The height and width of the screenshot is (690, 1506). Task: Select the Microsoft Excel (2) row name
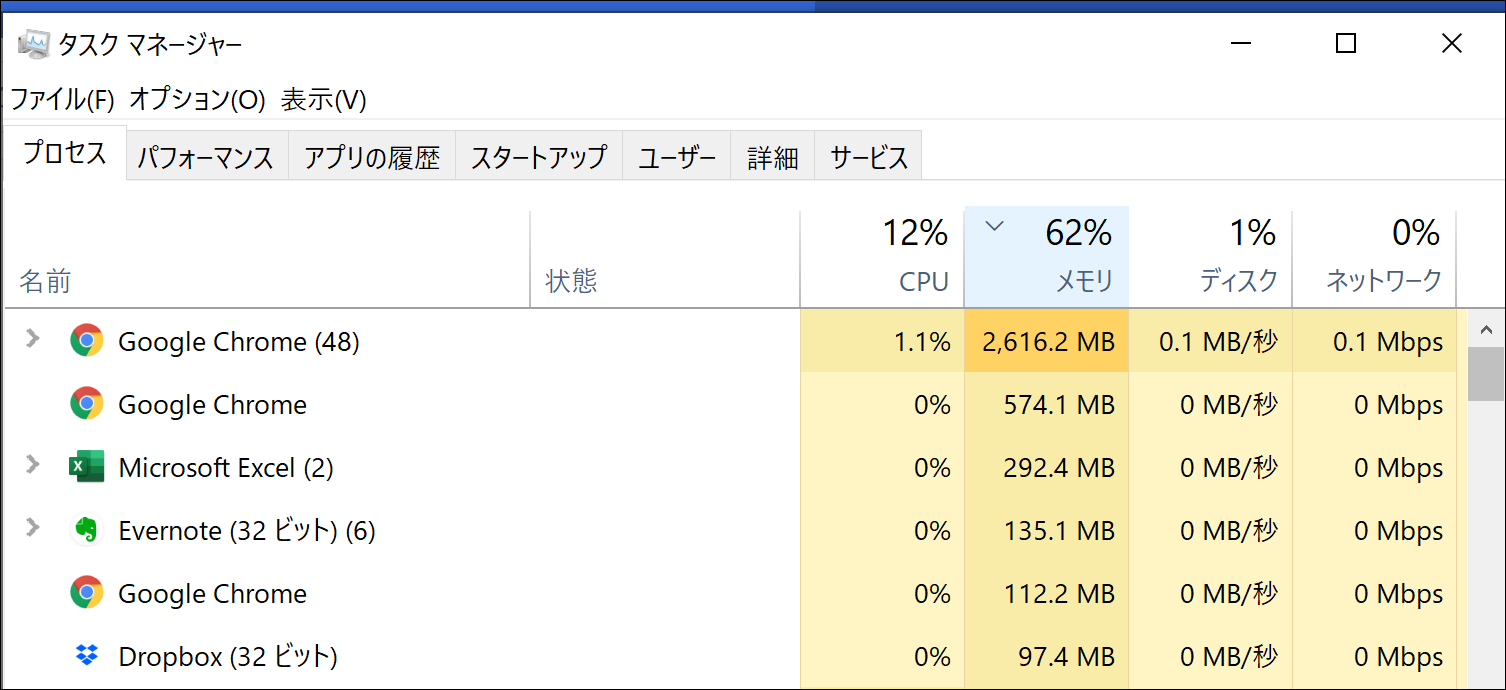click(x=226, y=468)
